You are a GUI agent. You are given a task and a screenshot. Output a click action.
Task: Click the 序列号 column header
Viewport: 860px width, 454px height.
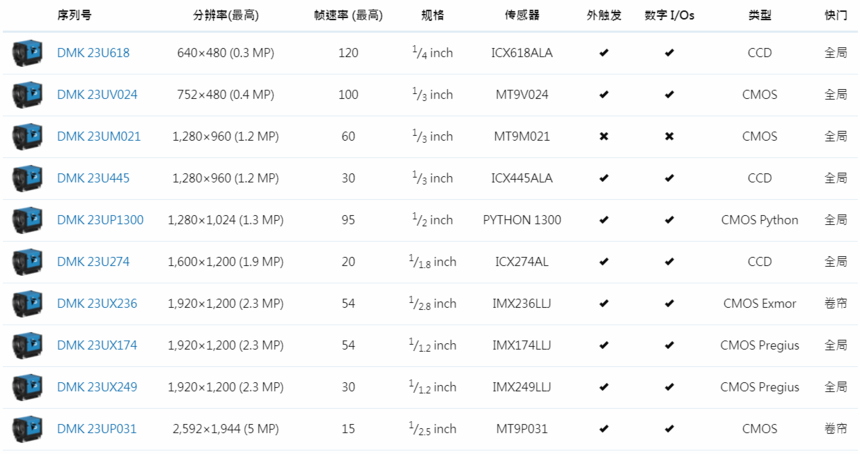pyautogui.click(x=75, y=16)
